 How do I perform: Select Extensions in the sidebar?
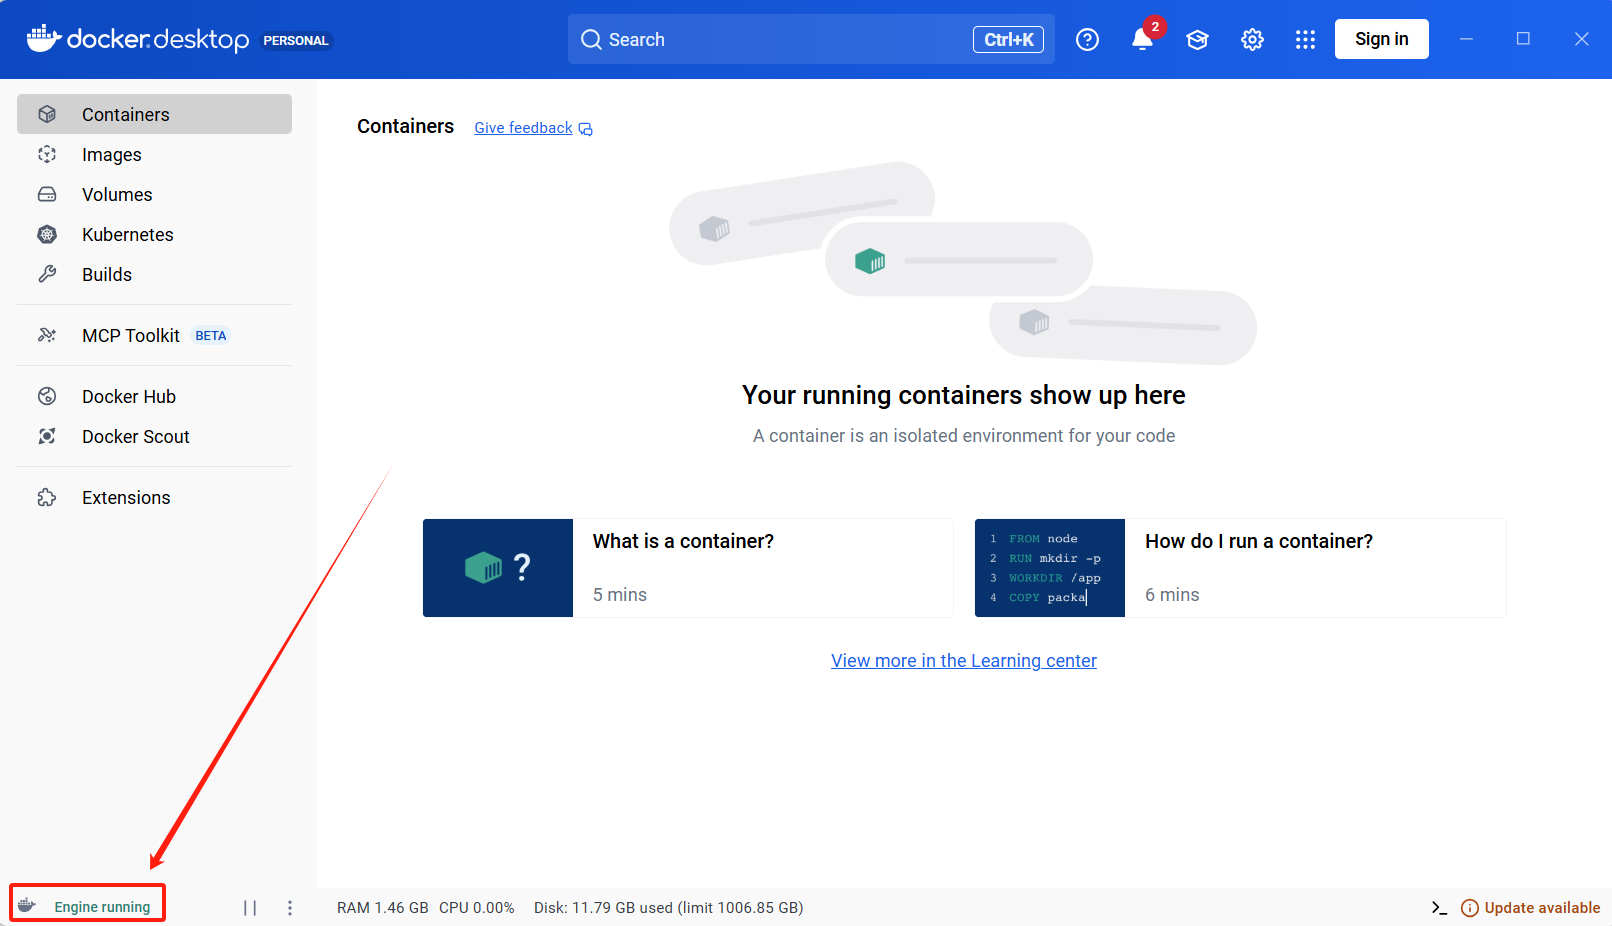pos(154,497)
